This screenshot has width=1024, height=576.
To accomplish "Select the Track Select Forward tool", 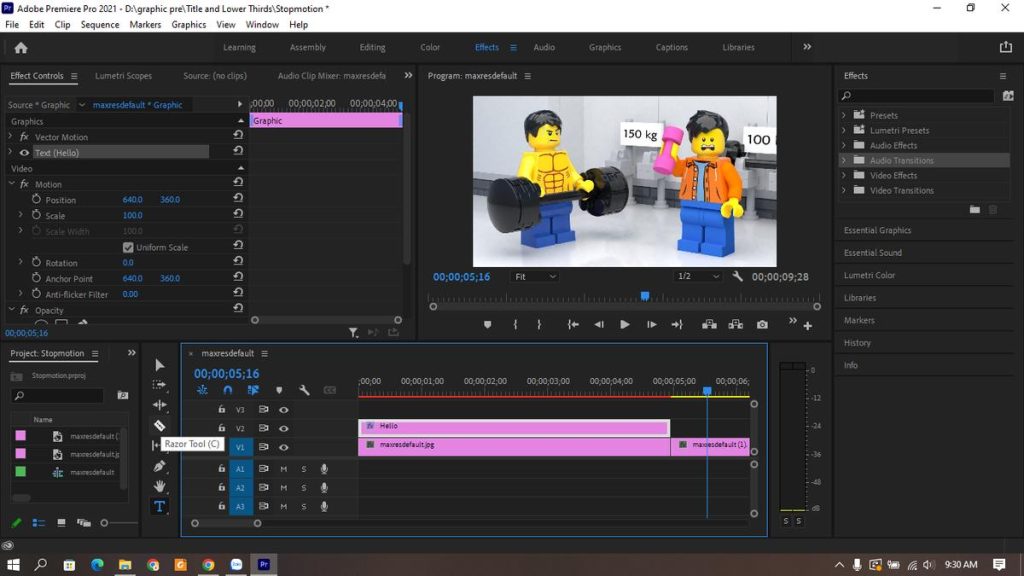I will click(159, 385).
